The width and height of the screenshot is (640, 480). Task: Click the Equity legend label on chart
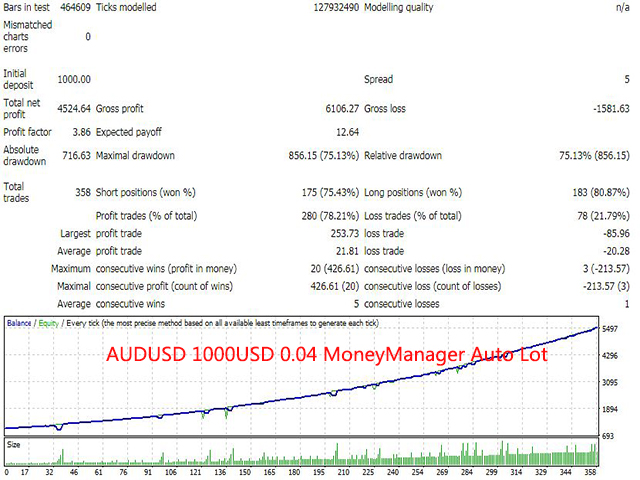[49, 323]
